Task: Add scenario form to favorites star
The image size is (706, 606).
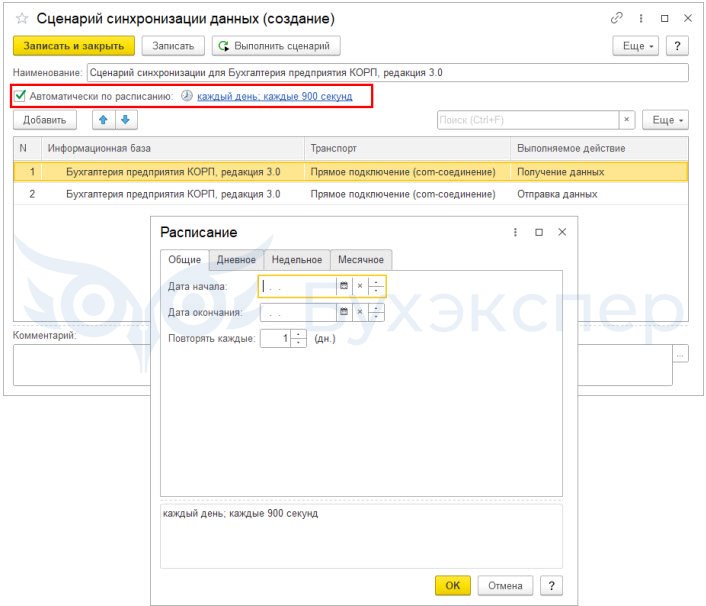Action: (x=22, y=18)
